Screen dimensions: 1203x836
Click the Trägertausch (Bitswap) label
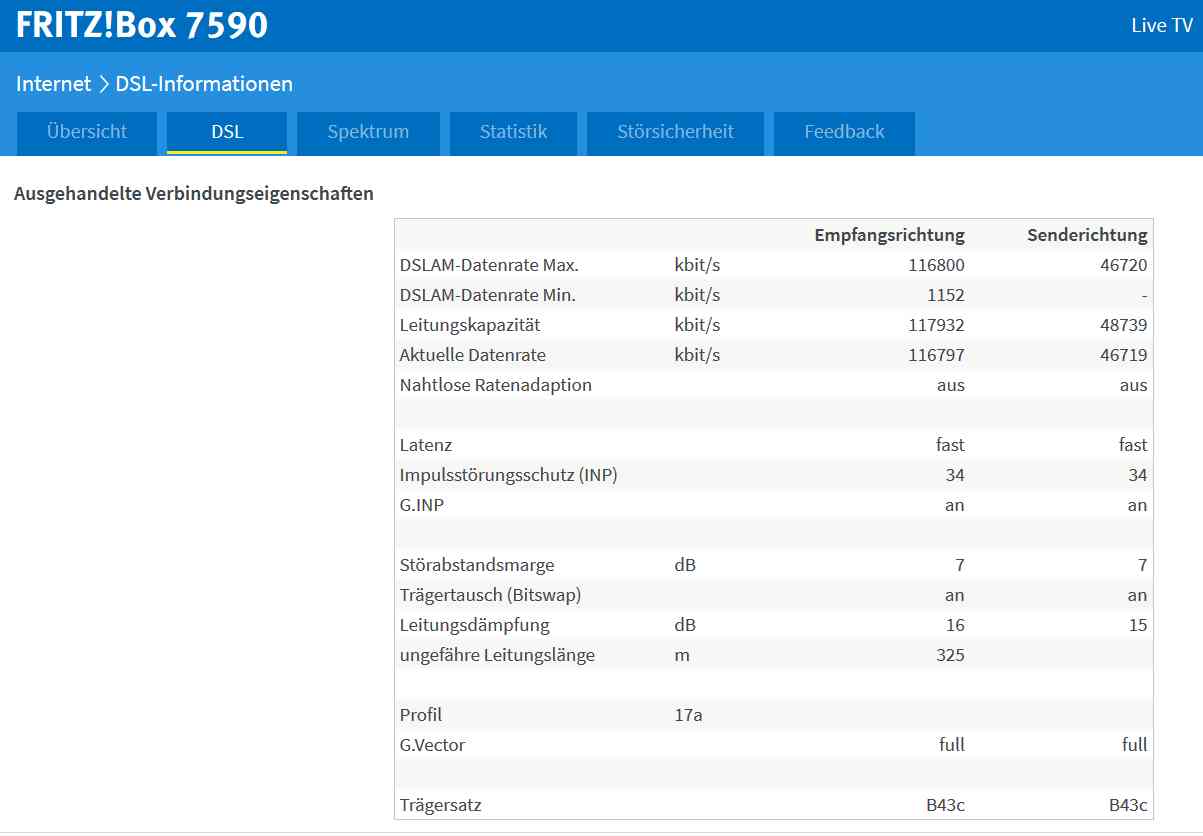click(x=491, y=595)
